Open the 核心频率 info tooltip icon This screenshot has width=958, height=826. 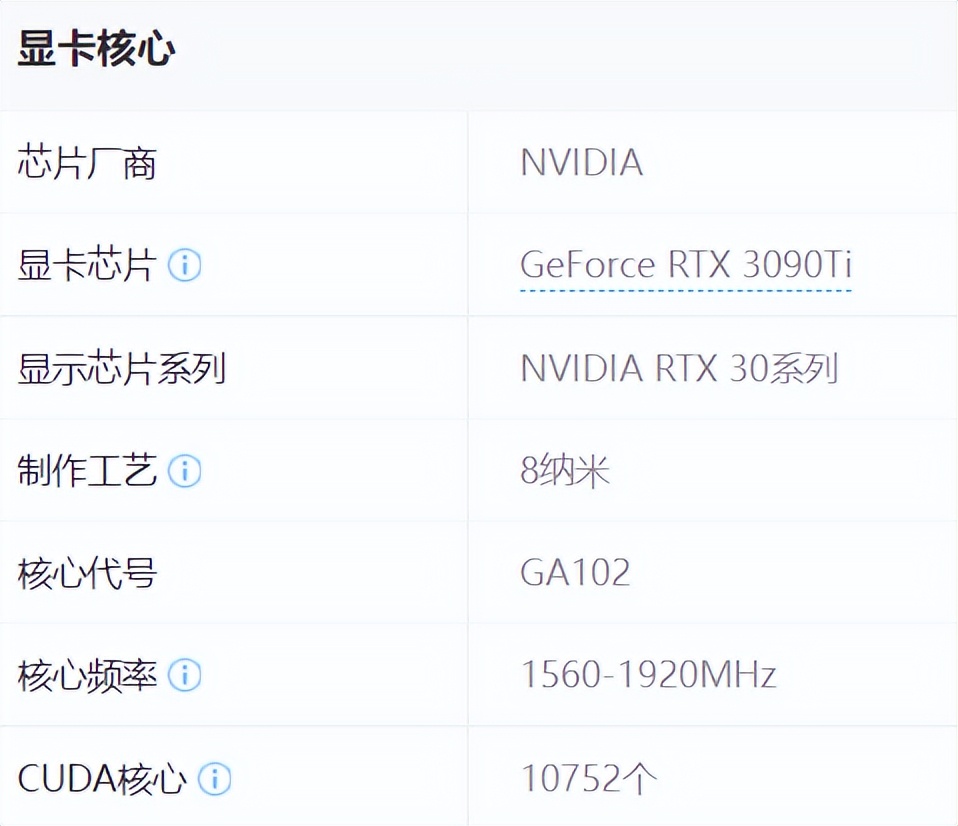[184, 676]
